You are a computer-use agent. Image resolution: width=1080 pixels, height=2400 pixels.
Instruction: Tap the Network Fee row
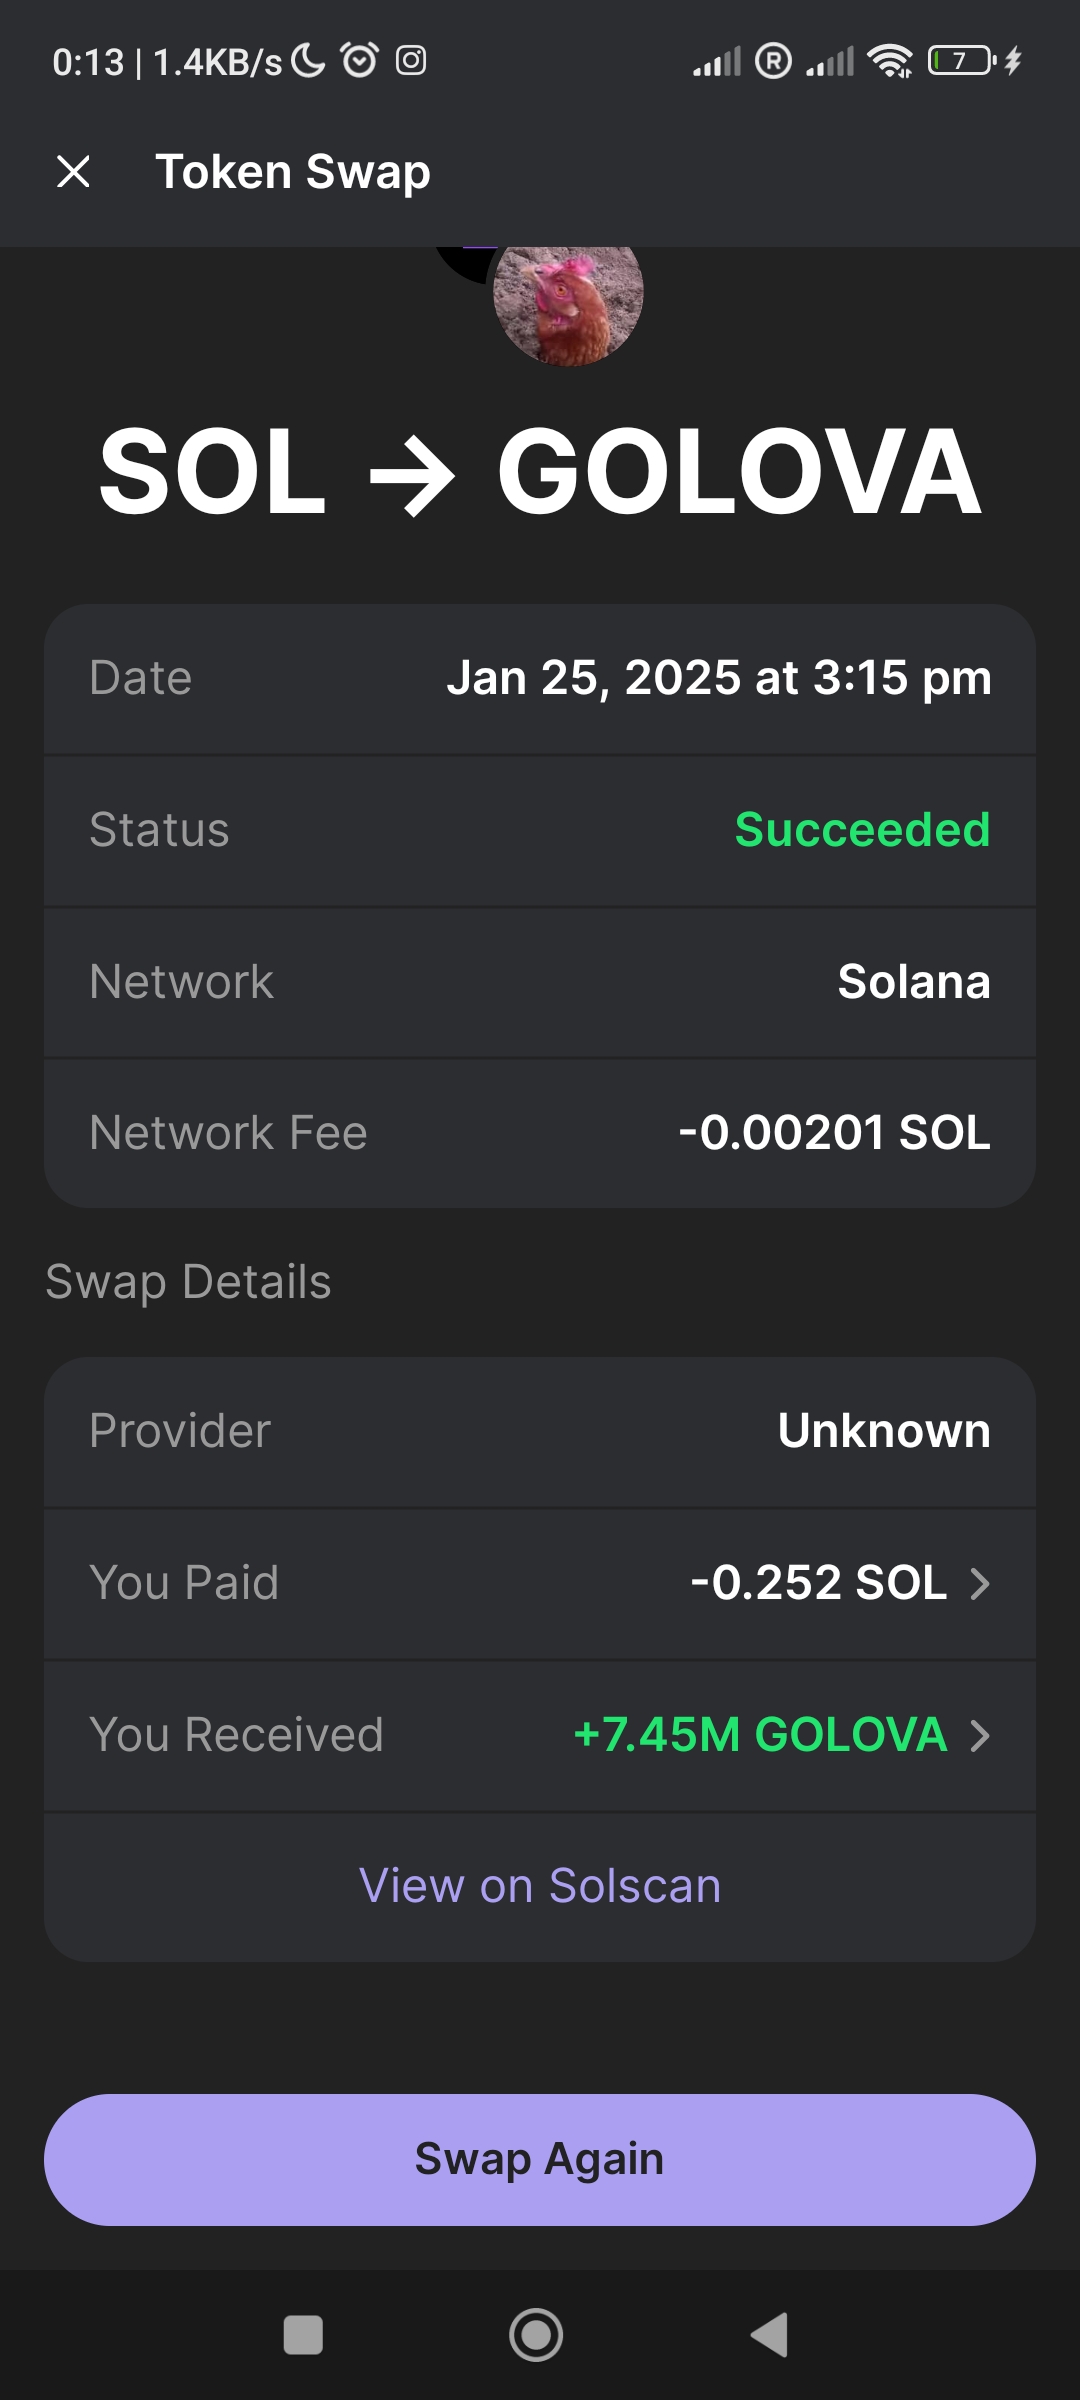pyautogui.click(x=540, y=1133)
